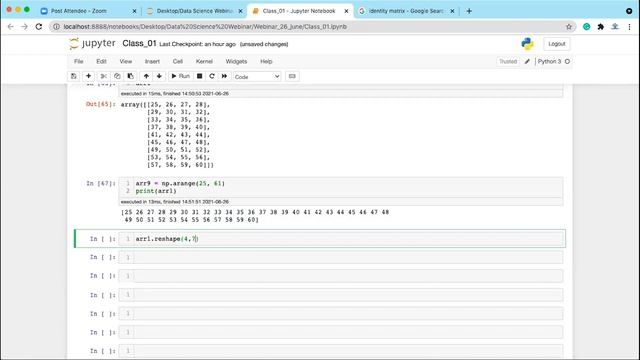Save notebook with the floppy disk icon
Screen dimensions: 640x360
click(x=73, y=76)
